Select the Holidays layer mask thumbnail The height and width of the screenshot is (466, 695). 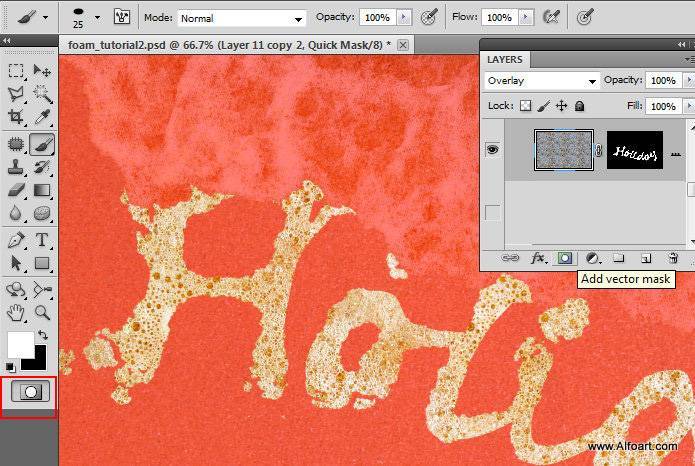[x=634, y=150]
